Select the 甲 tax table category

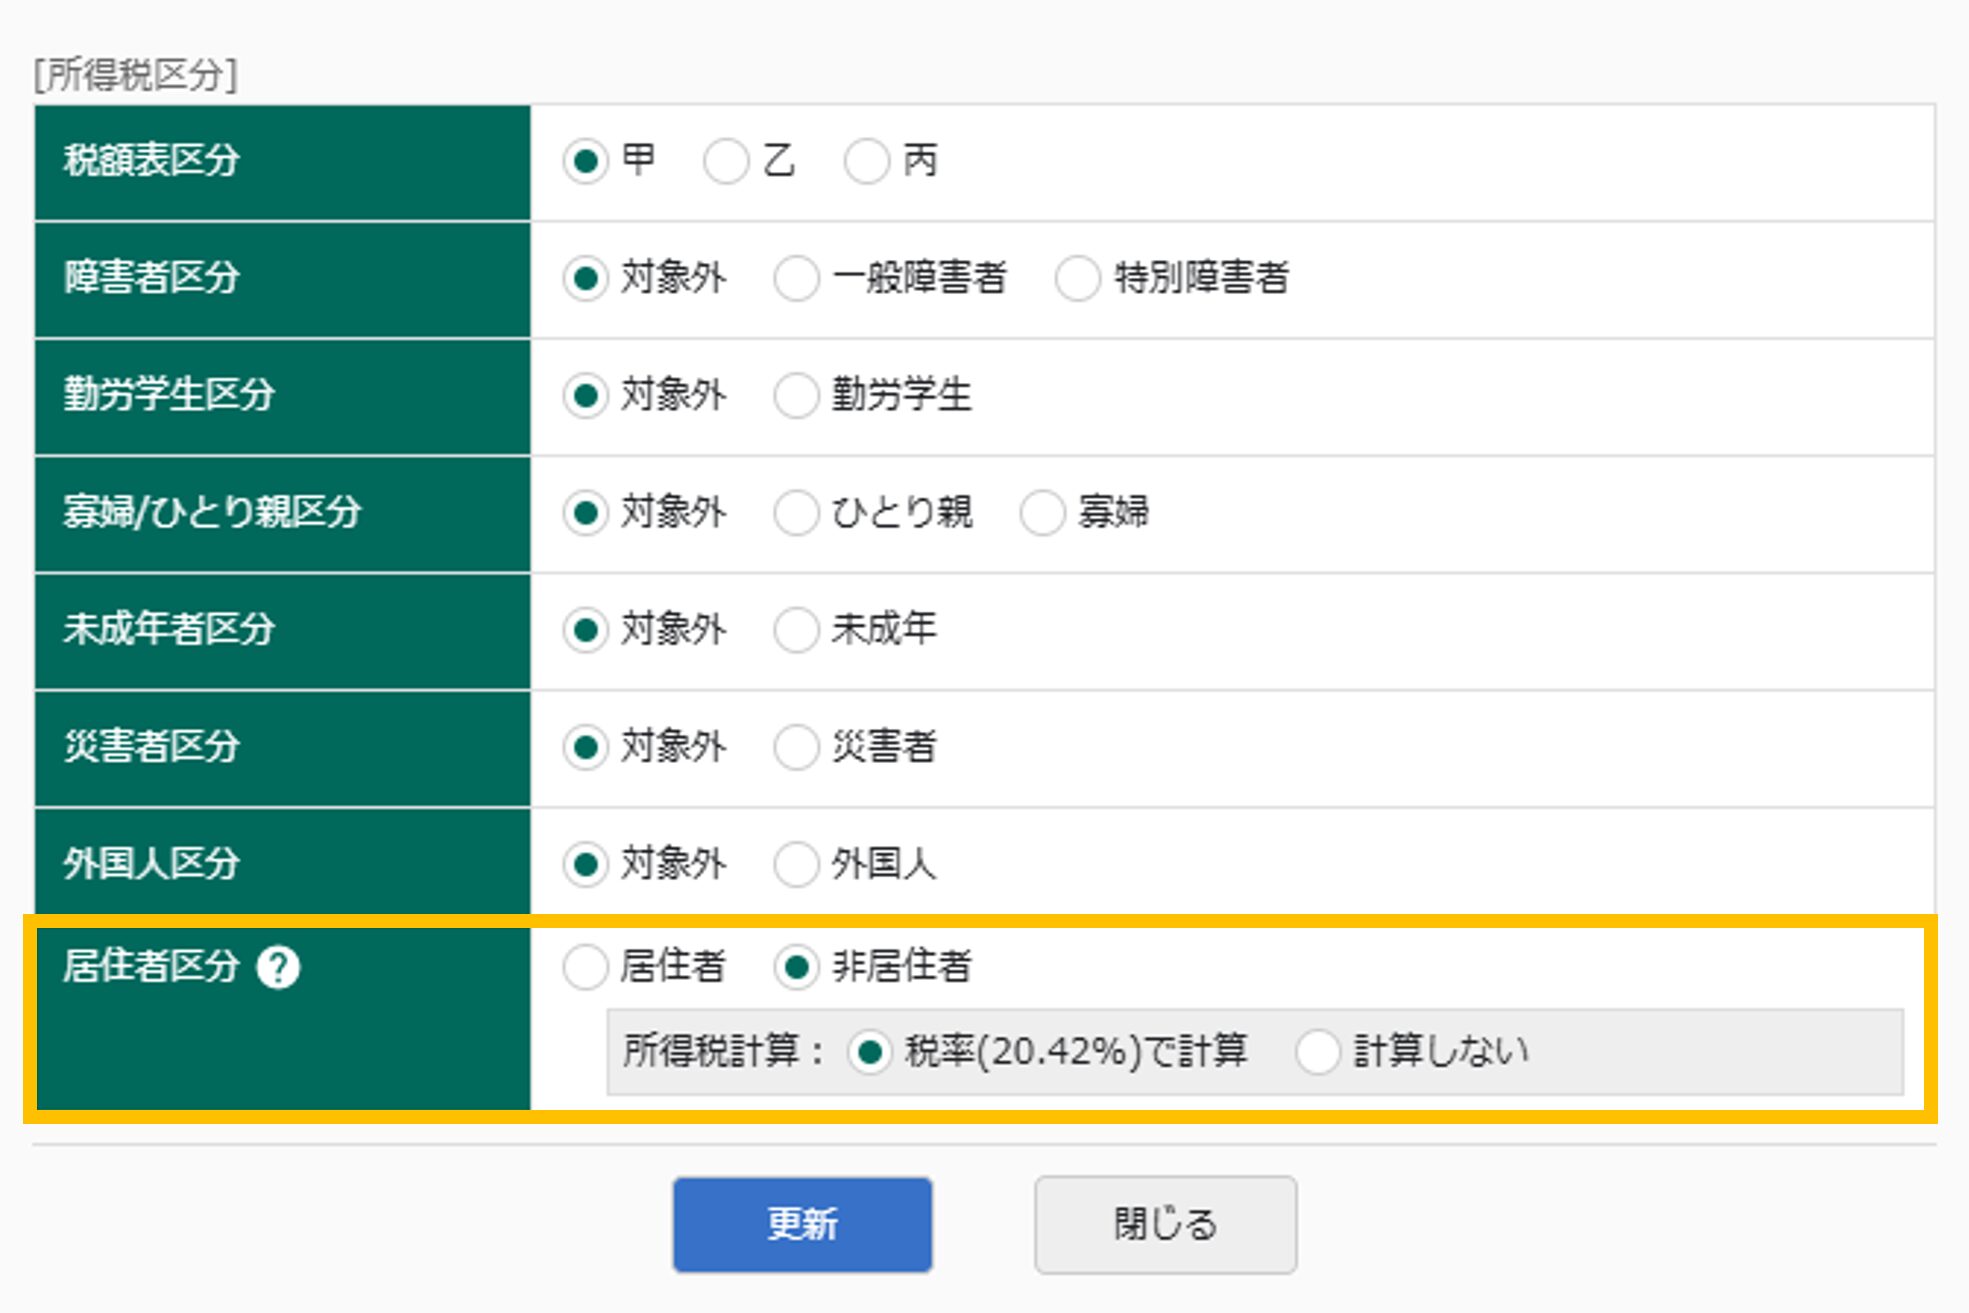coord(585,160)
